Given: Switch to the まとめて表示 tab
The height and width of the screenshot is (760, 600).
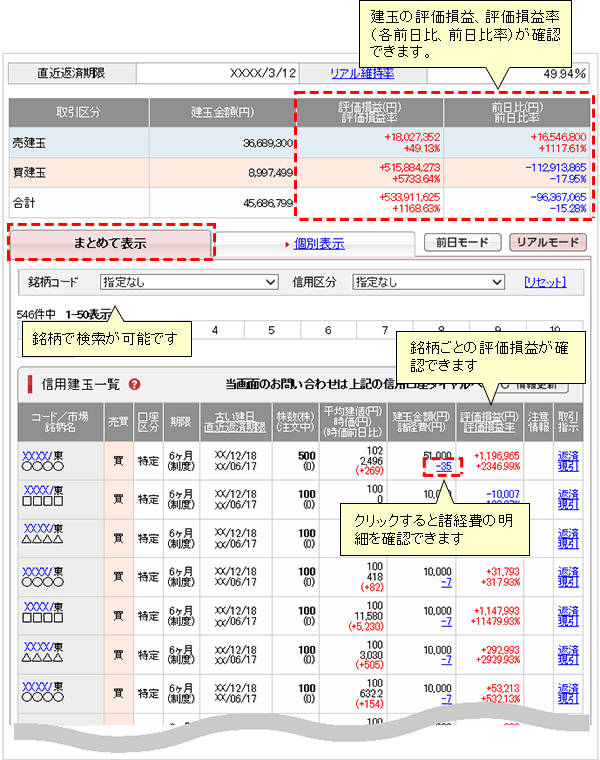Looking at the screenshot, I should point(111,243).
